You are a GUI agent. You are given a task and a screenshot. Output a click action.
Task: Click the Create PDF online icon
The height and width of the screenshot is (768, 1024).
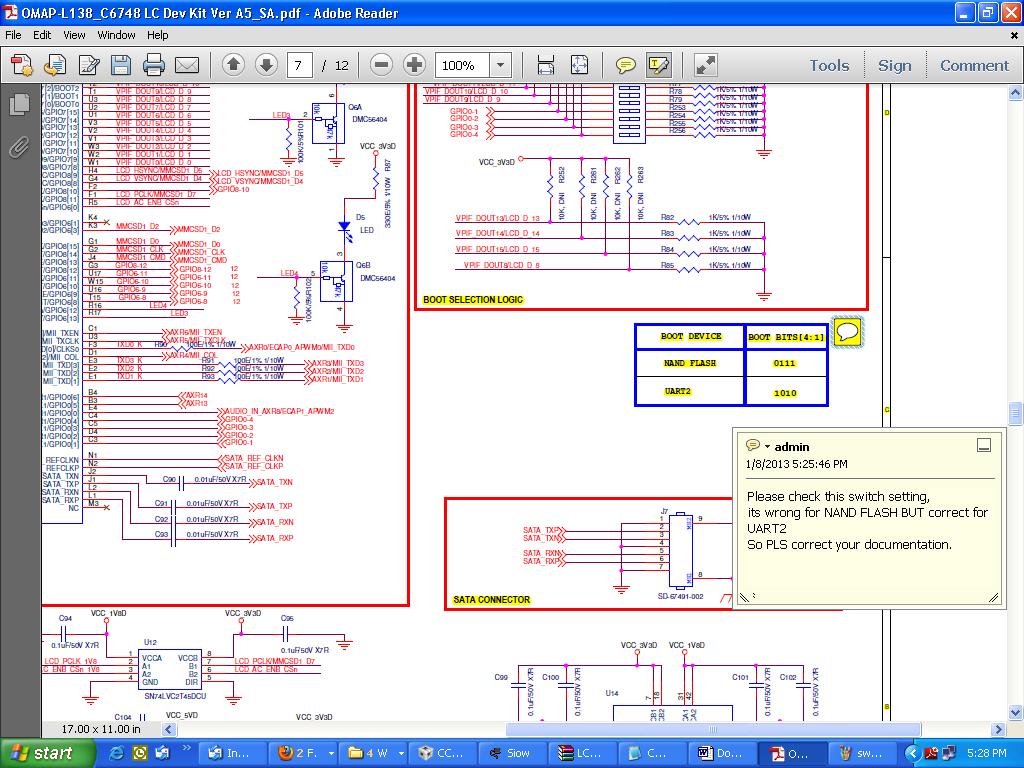[21, 65]
